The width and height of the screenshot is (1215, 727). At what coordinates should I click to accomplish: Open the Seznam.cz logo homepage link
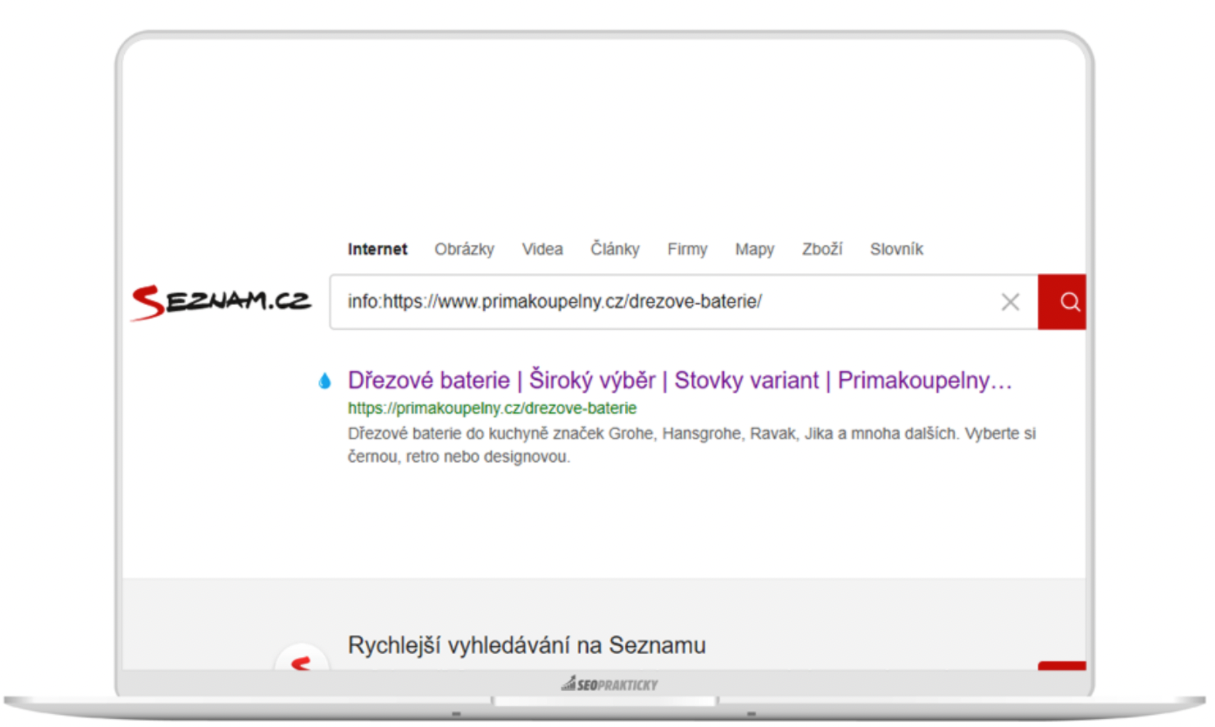221,302
